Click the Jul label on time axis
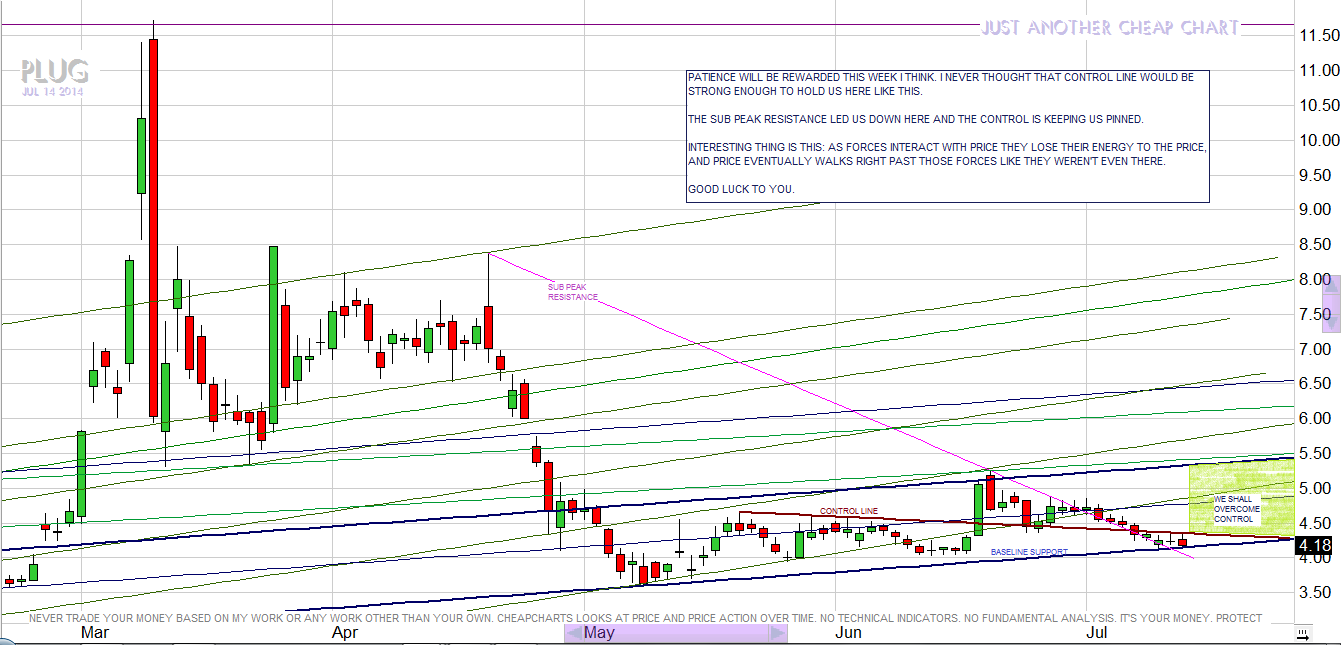1341x645 pixels. (x=1097, y=633)
